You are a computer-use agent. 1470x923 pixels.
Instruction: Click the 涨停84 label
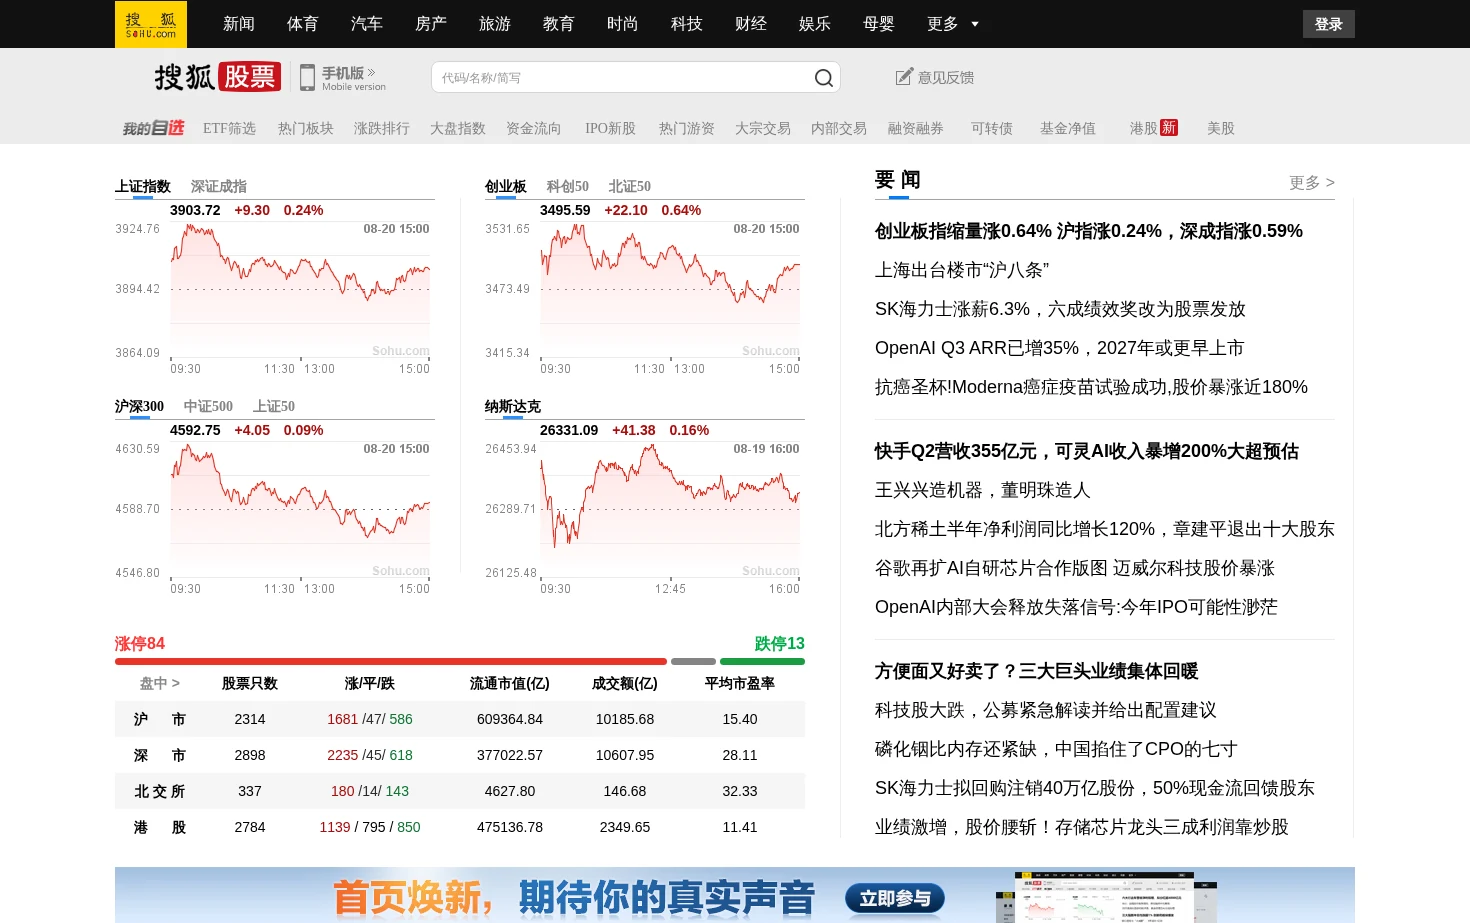tap(140, 644)
